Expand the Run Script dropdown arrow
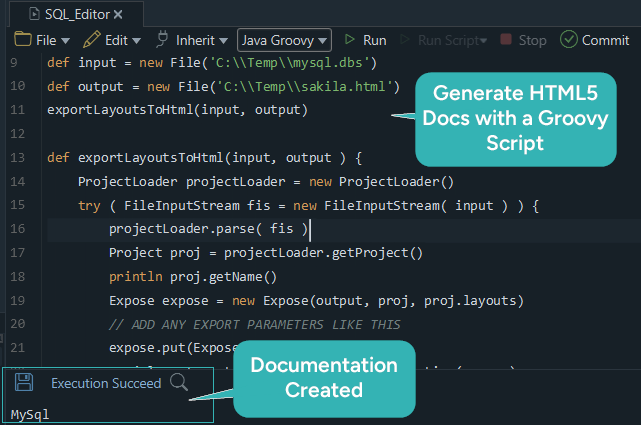Viewport: 641px width, 425px height. (484, 40)
